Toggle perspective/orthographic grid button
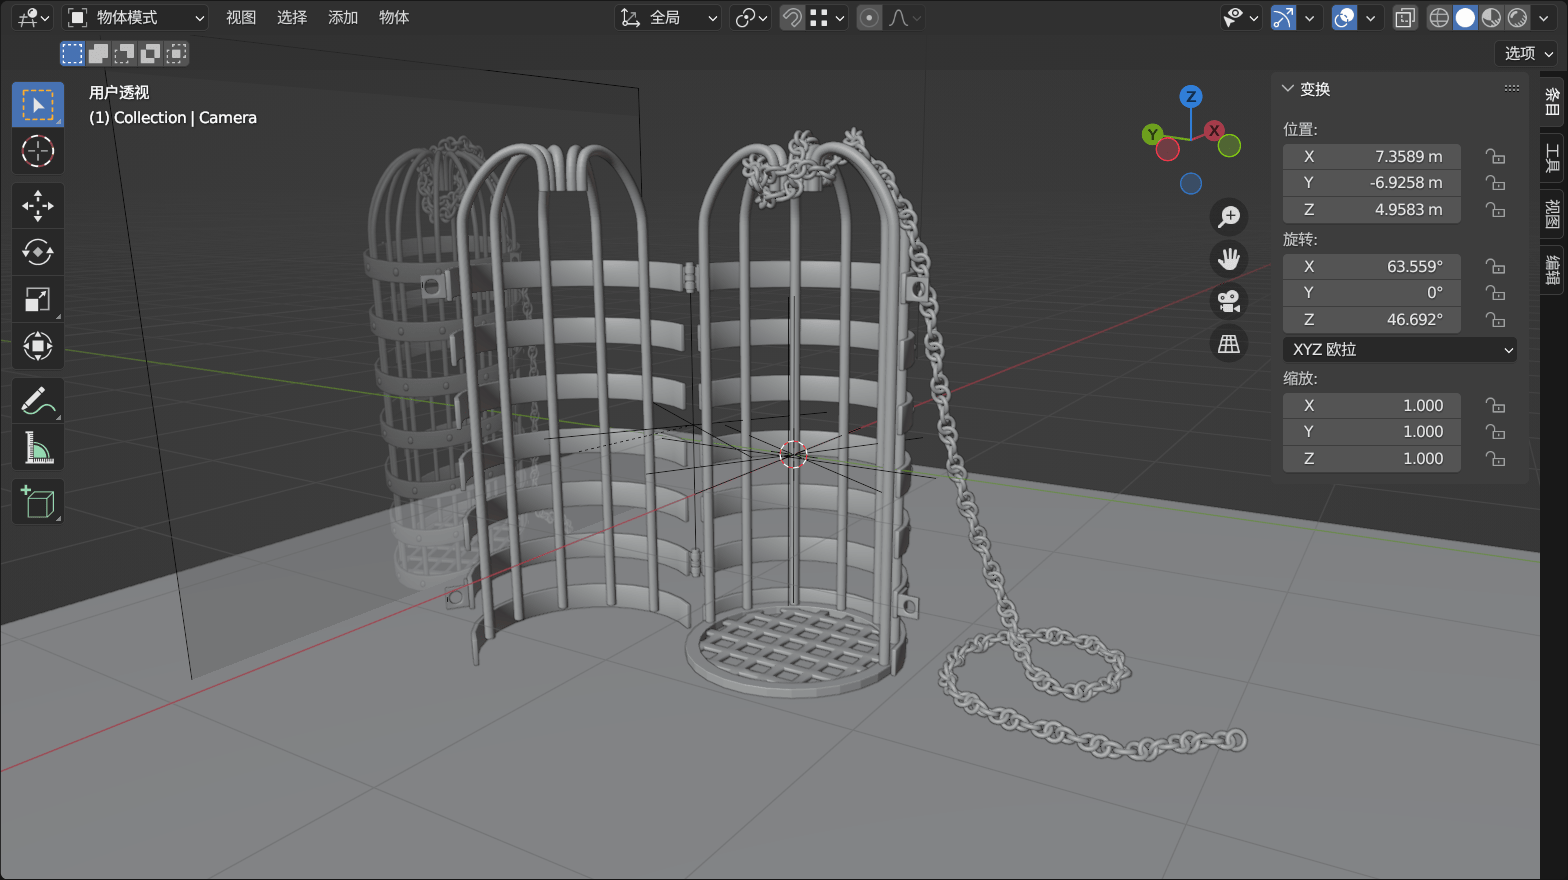This screenshot has width=1568, height=880. coord(1229,344)
